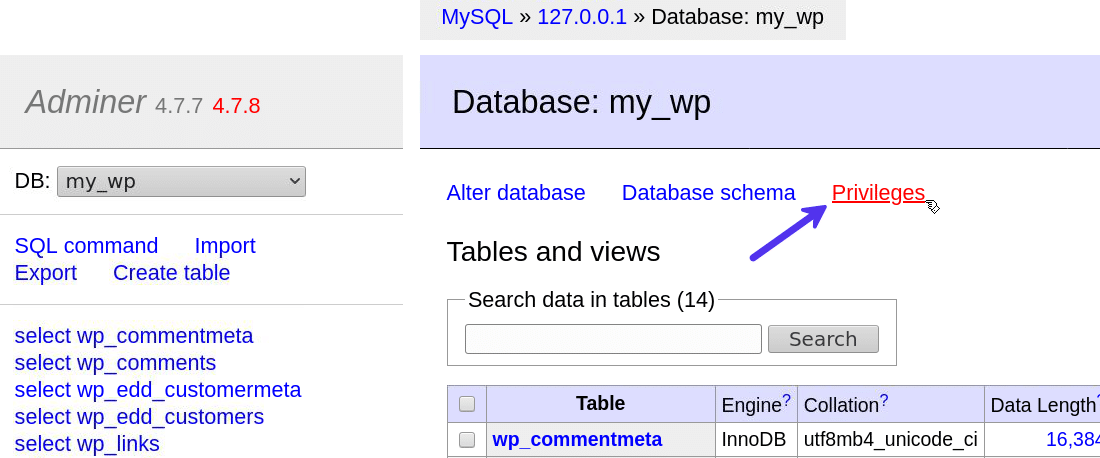Open the SQL command page
1100x458 pixels.
(x=86, y=246)
